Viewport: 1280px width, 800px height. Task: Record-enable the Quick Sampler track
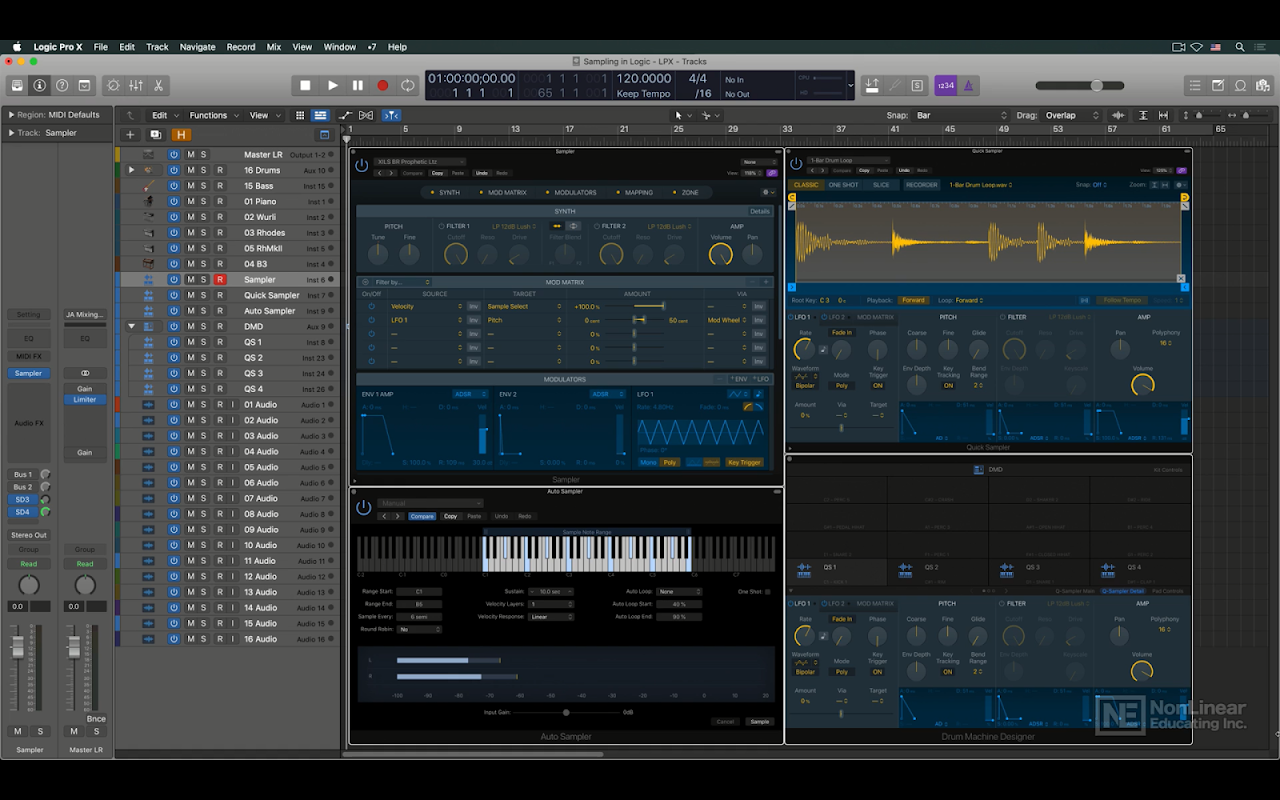[x=220, y=295]
